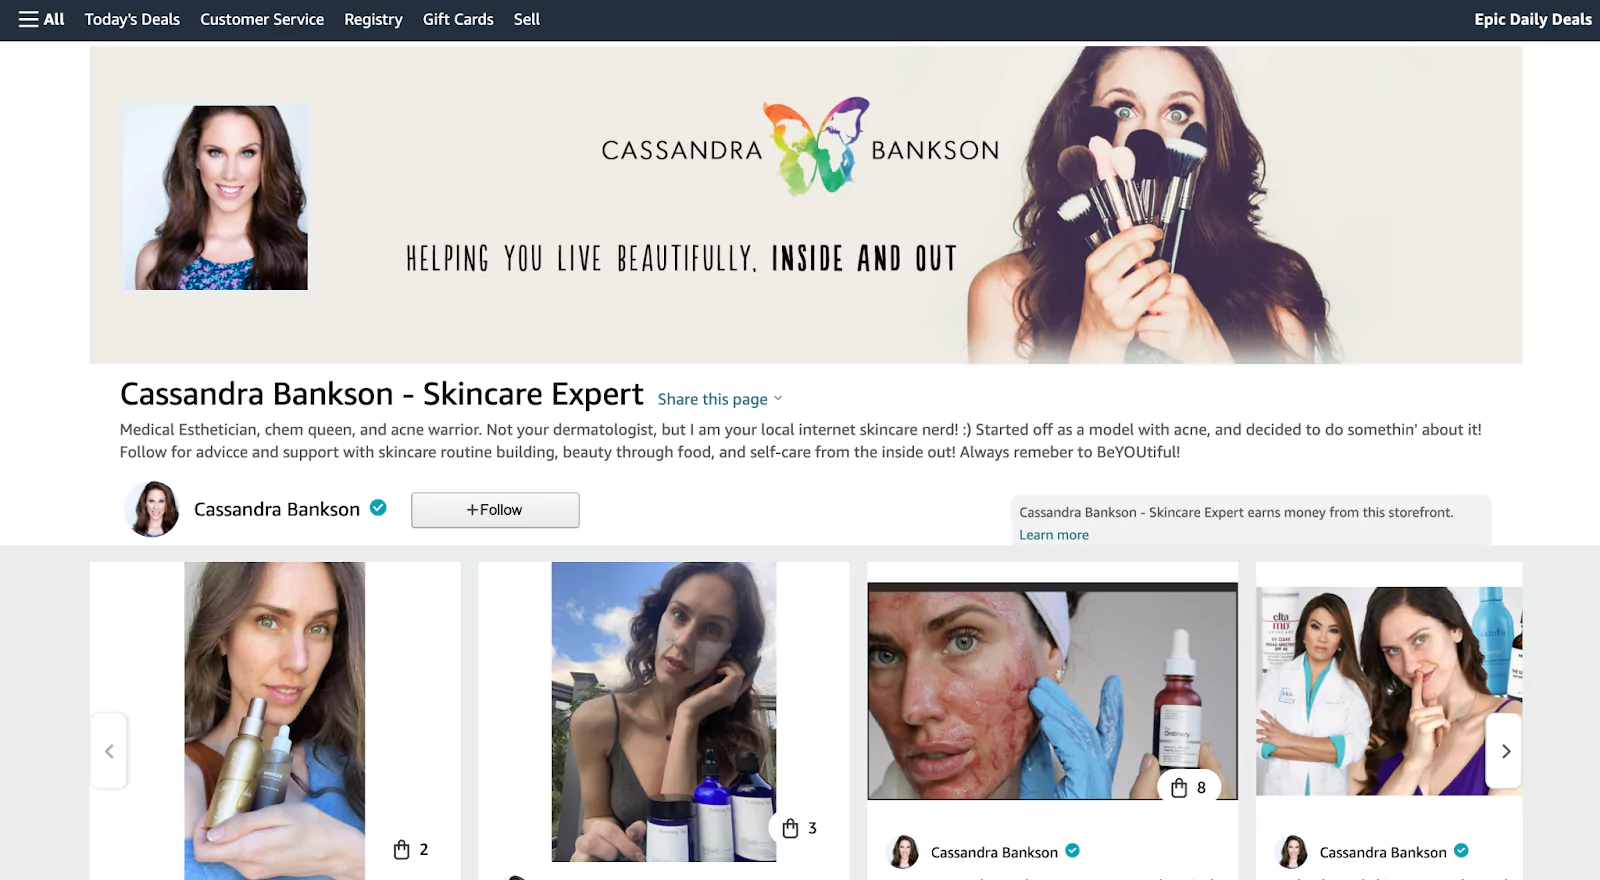The height and width of the screenshot is (880, 1600).
Task: Open the All hamburger menu
Action: pos(41,19)
